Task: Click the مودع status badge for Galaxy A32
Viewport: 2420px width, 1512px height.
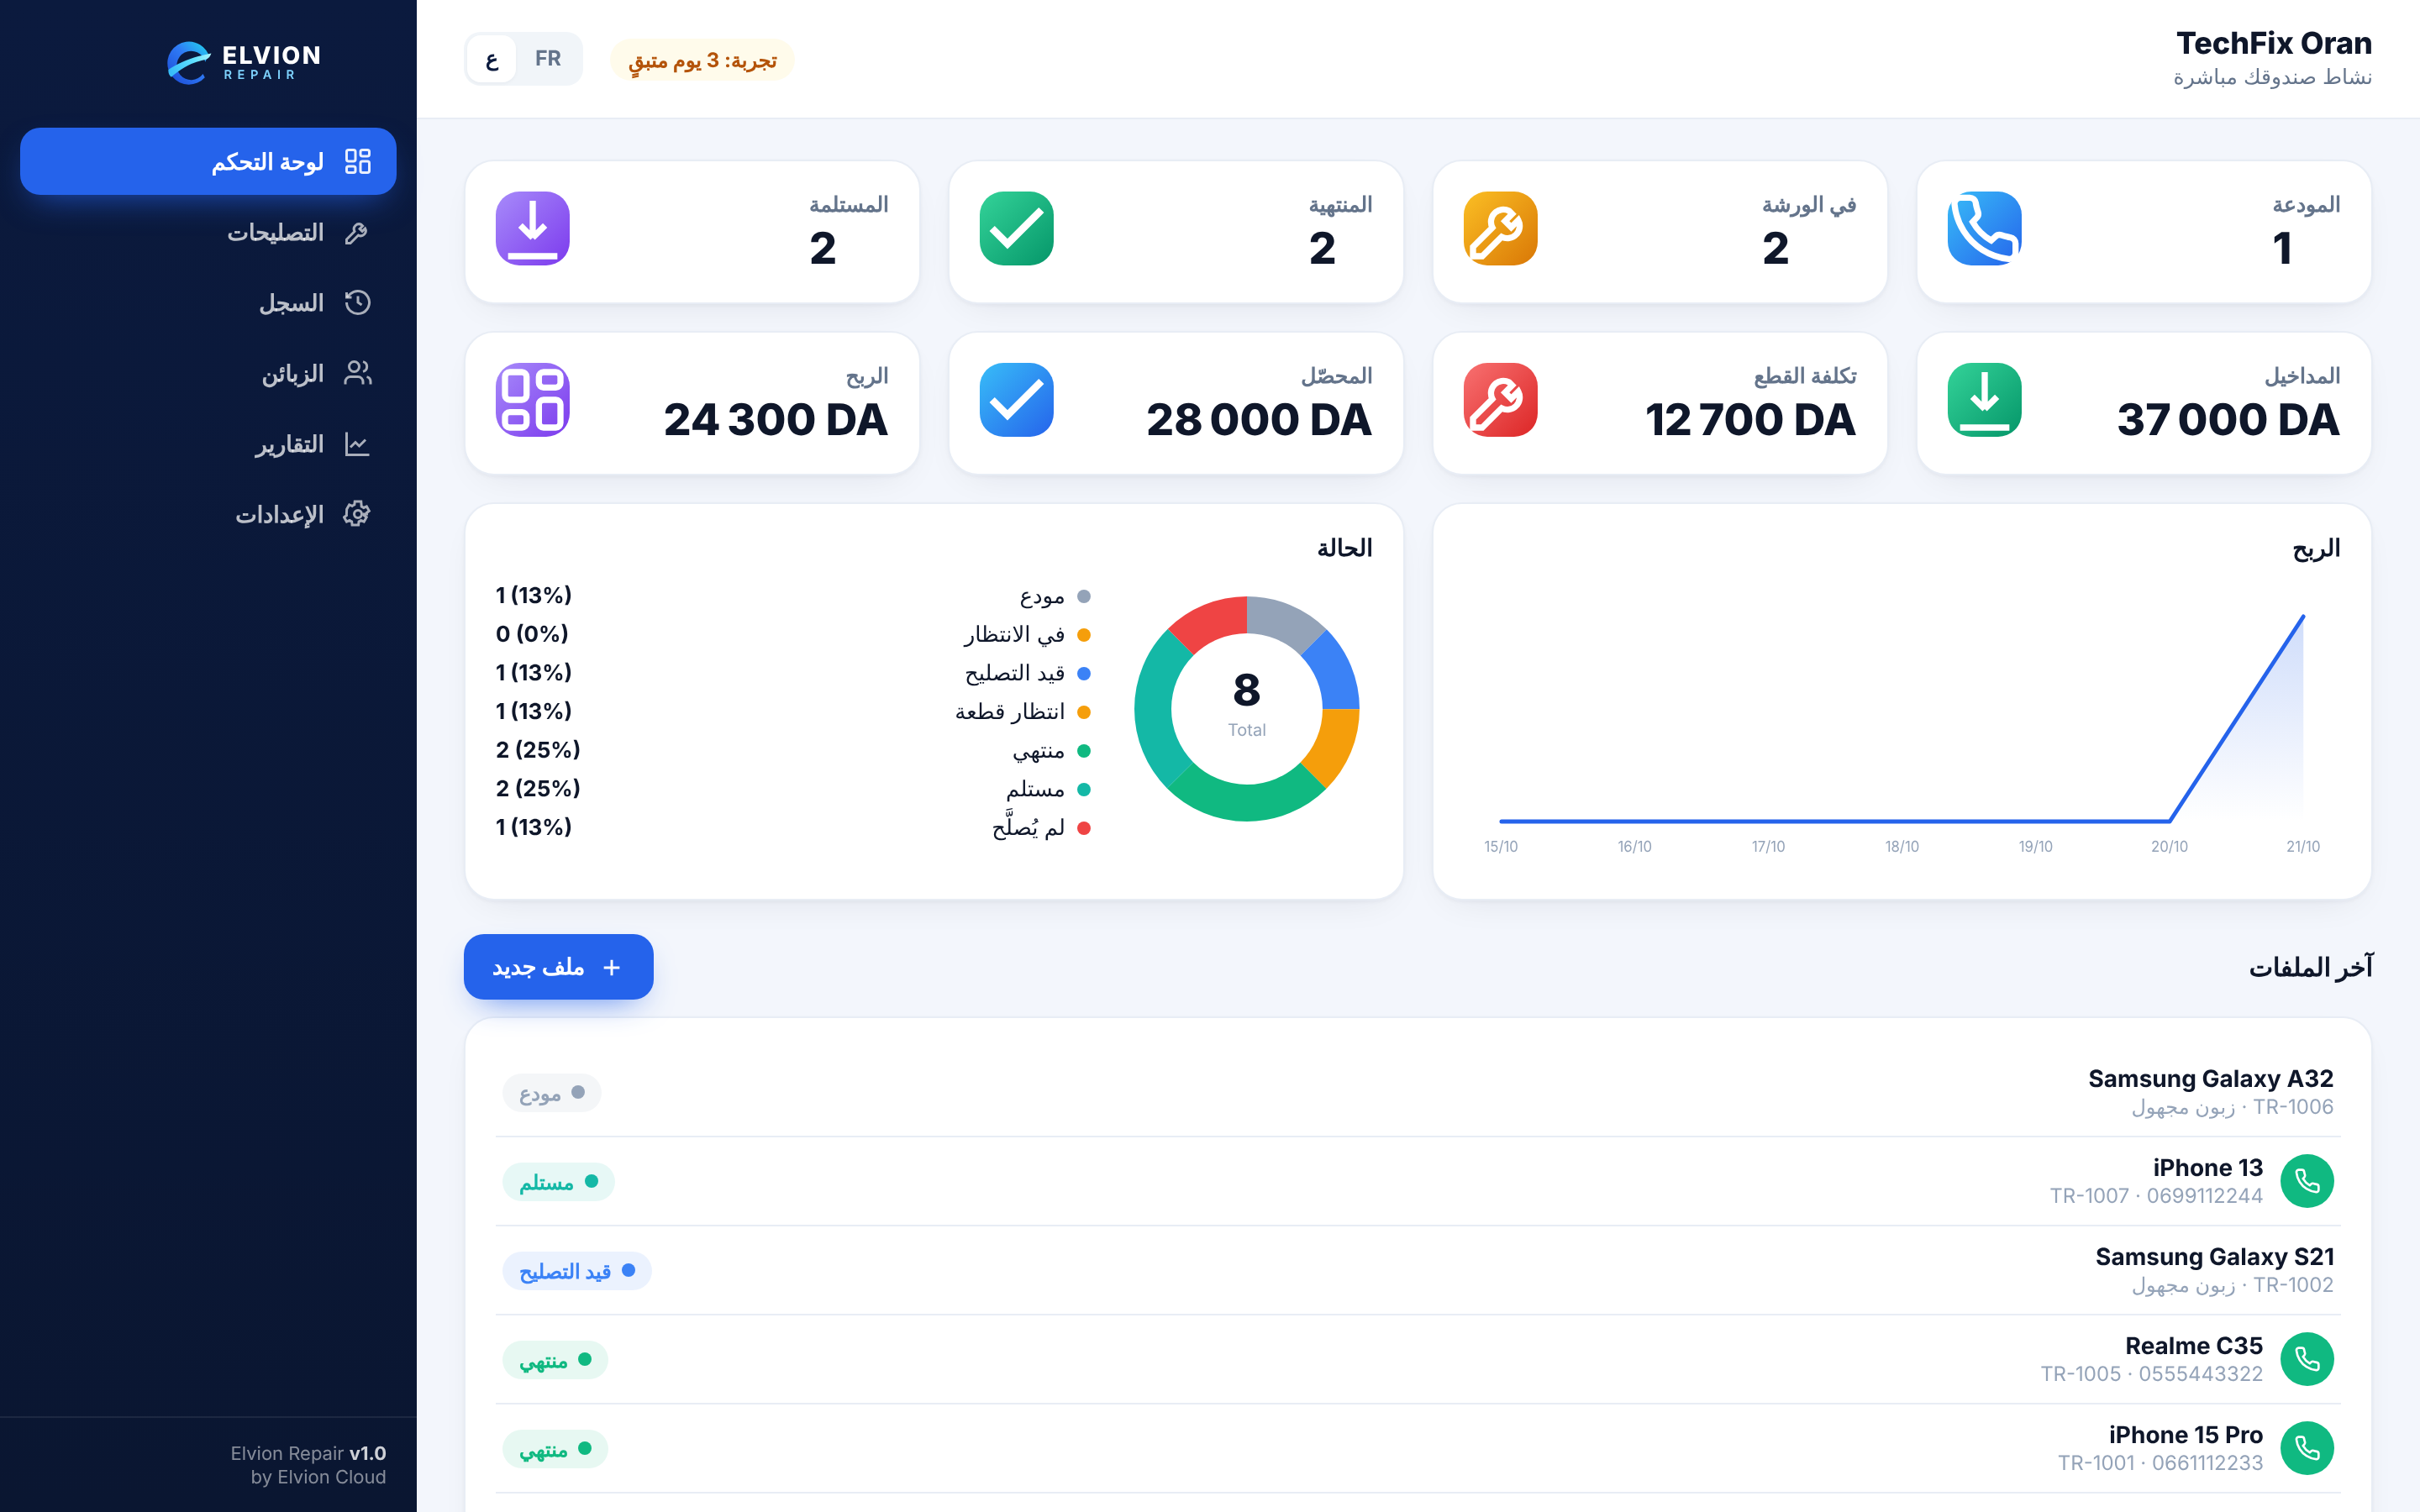Action: click(x=551, y=1093)
